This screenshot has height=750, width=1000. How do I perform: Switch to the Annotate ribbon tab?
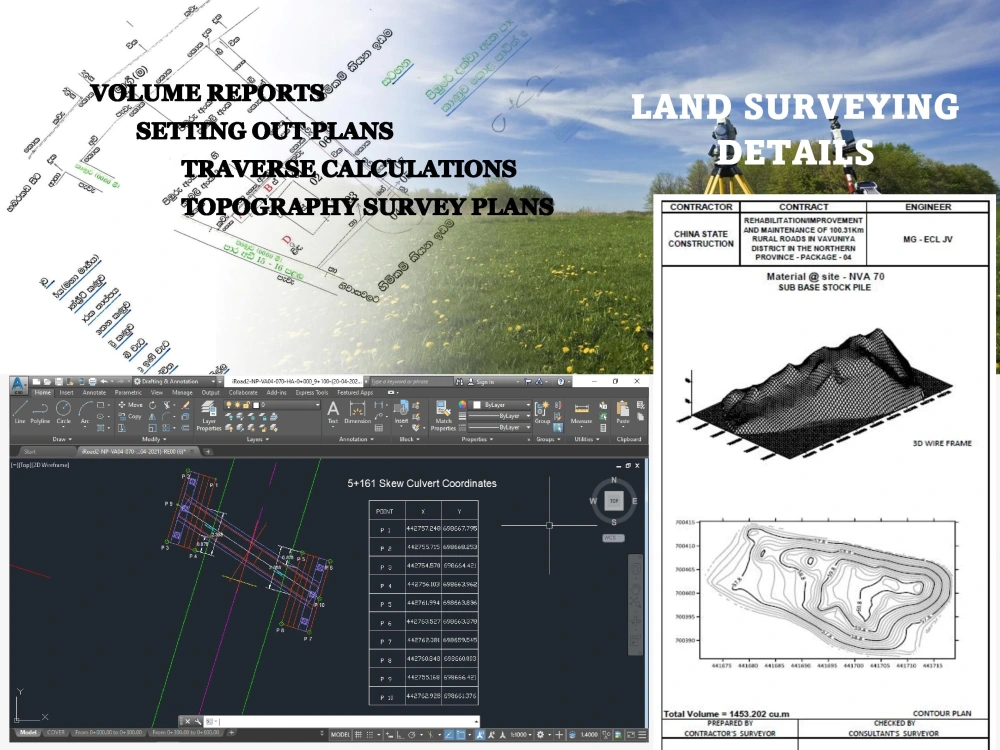pos(93,392)
